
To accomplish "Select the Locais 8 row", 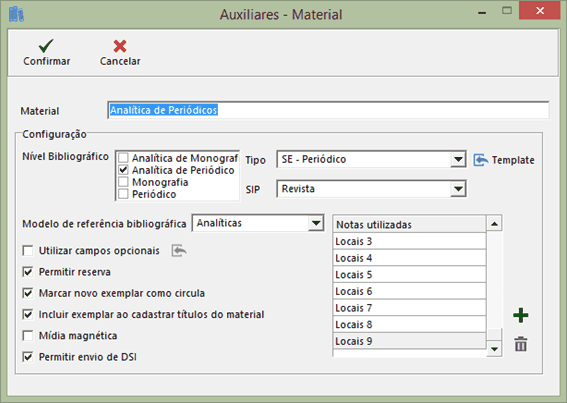I will tap(409, 324).
